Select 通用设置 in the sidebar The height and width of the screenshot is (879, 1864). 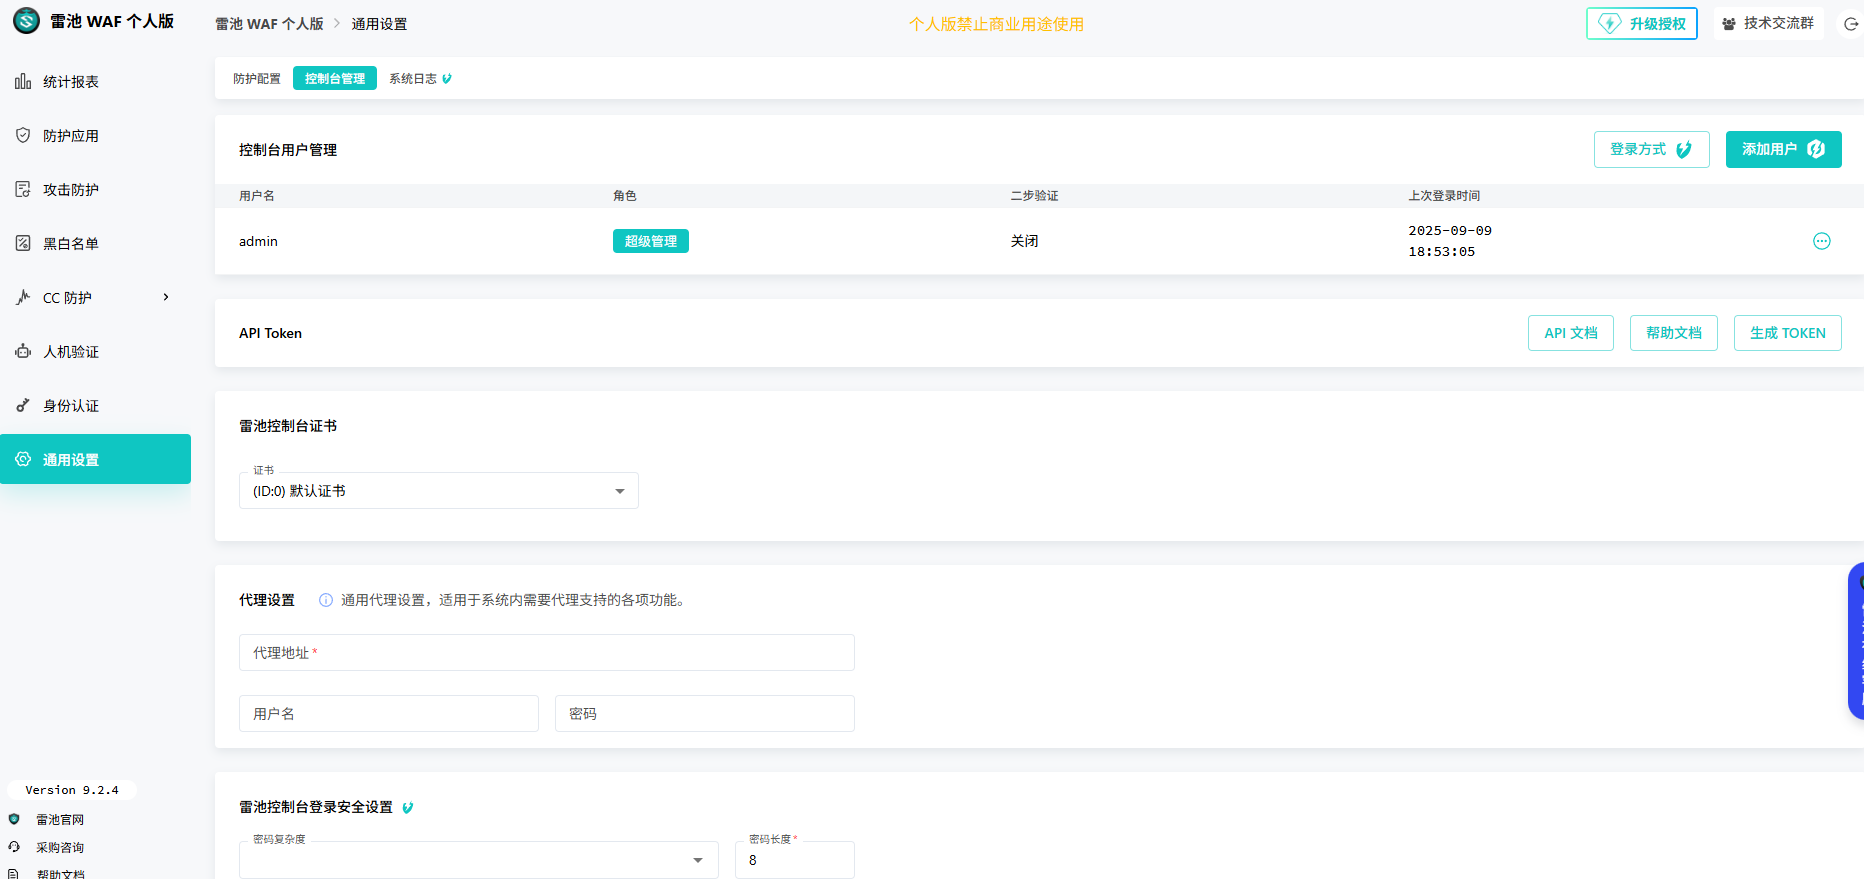95,459
